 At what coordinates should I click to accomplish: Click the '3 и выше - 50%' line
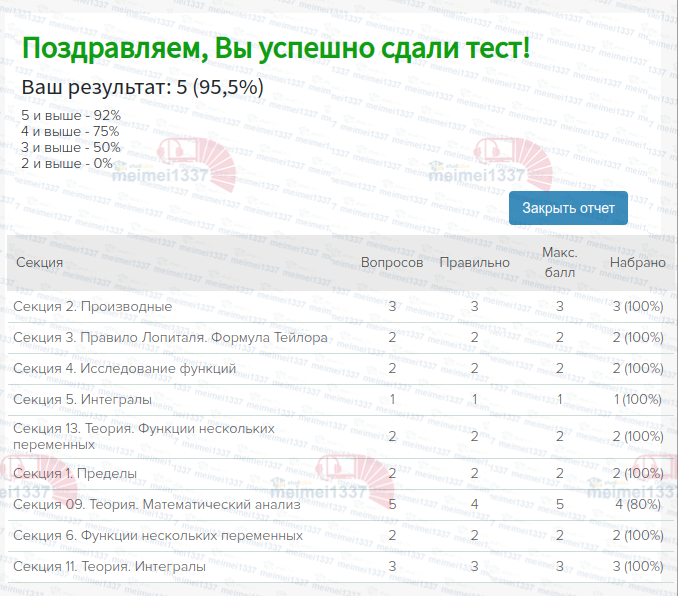[x=71, y=147]
